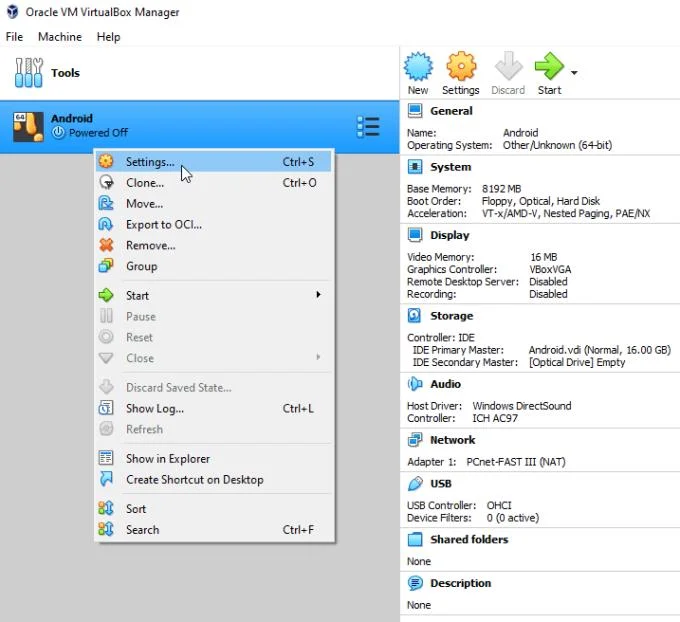Click the Description speech bubble icon

(415, 583)
